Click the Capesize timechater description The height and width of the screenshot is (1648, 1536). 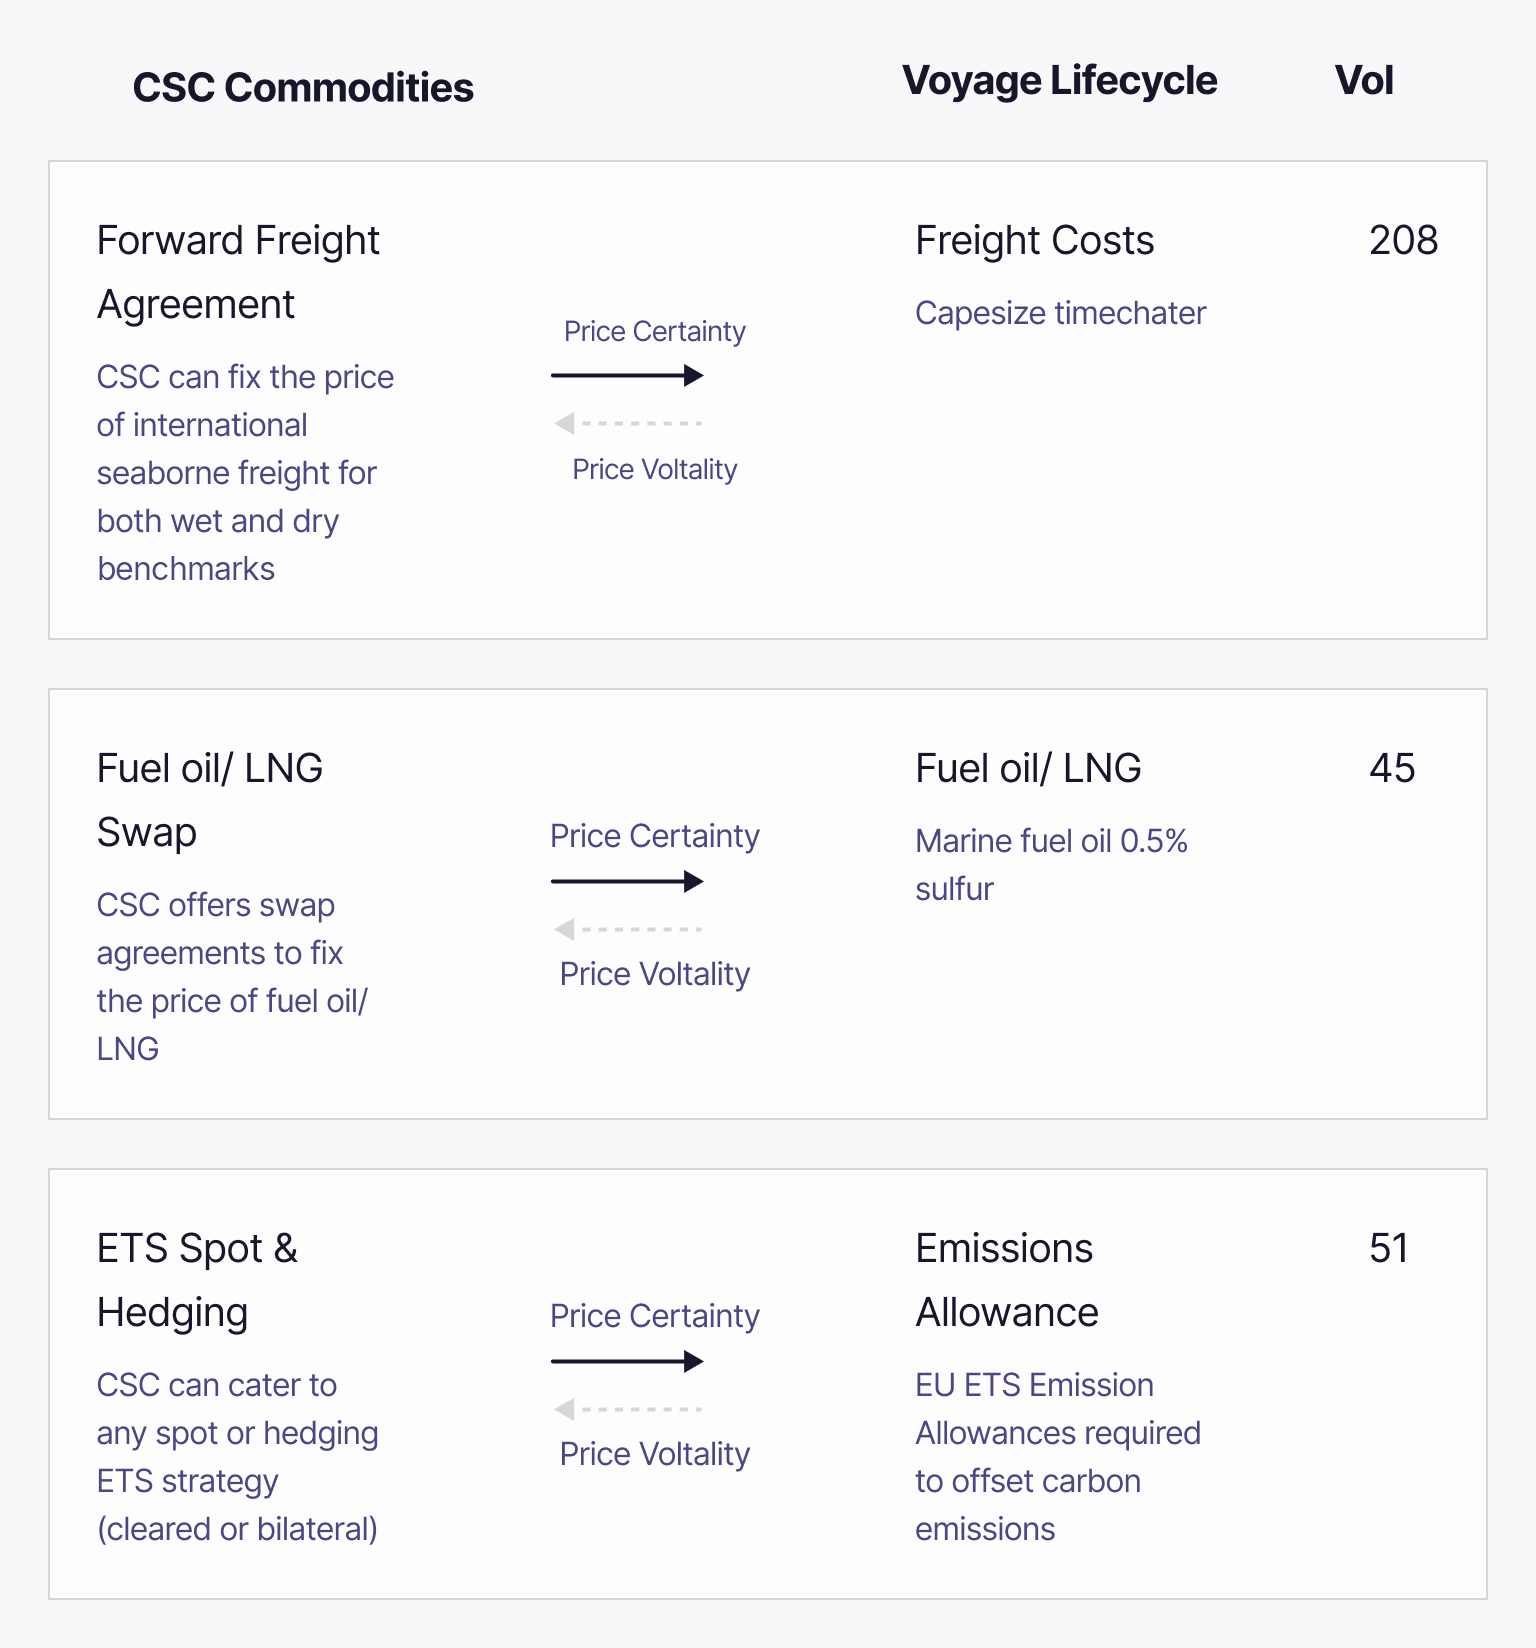[1060, 313]
